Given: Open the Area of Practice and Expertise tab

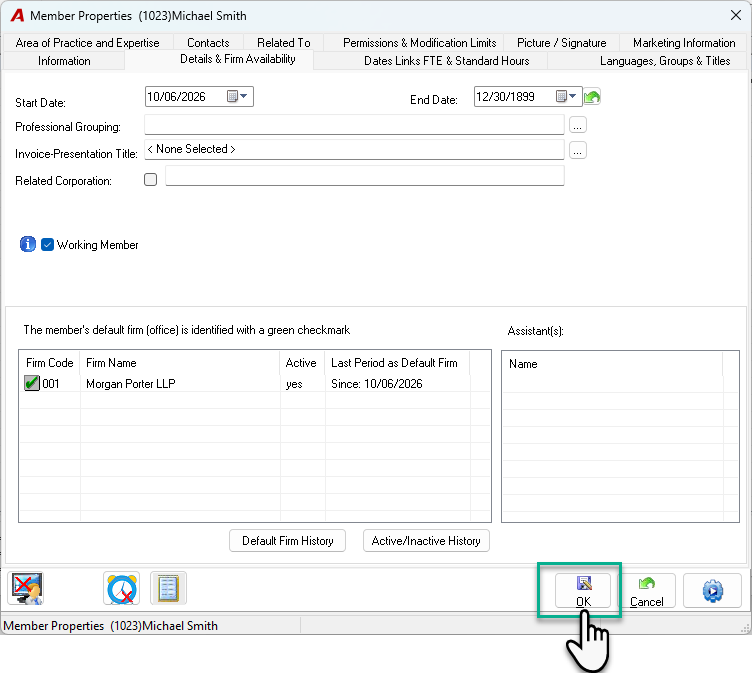Looking at the screenshot, I should click(x=87, y=43).
